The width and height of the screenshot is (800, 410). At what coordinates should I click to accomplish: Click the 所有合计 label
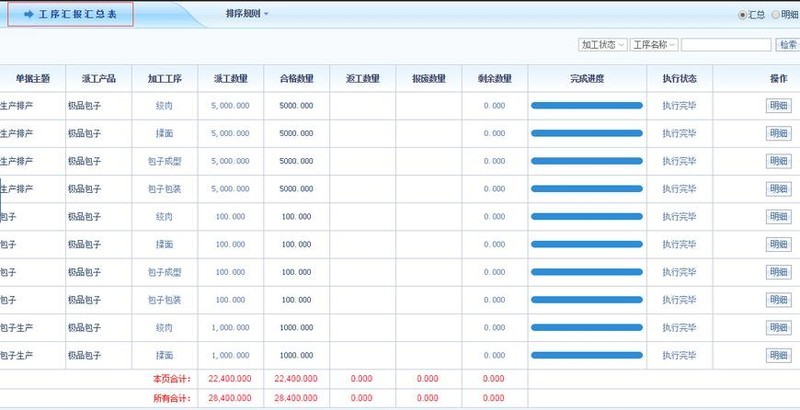click(172, 398)
